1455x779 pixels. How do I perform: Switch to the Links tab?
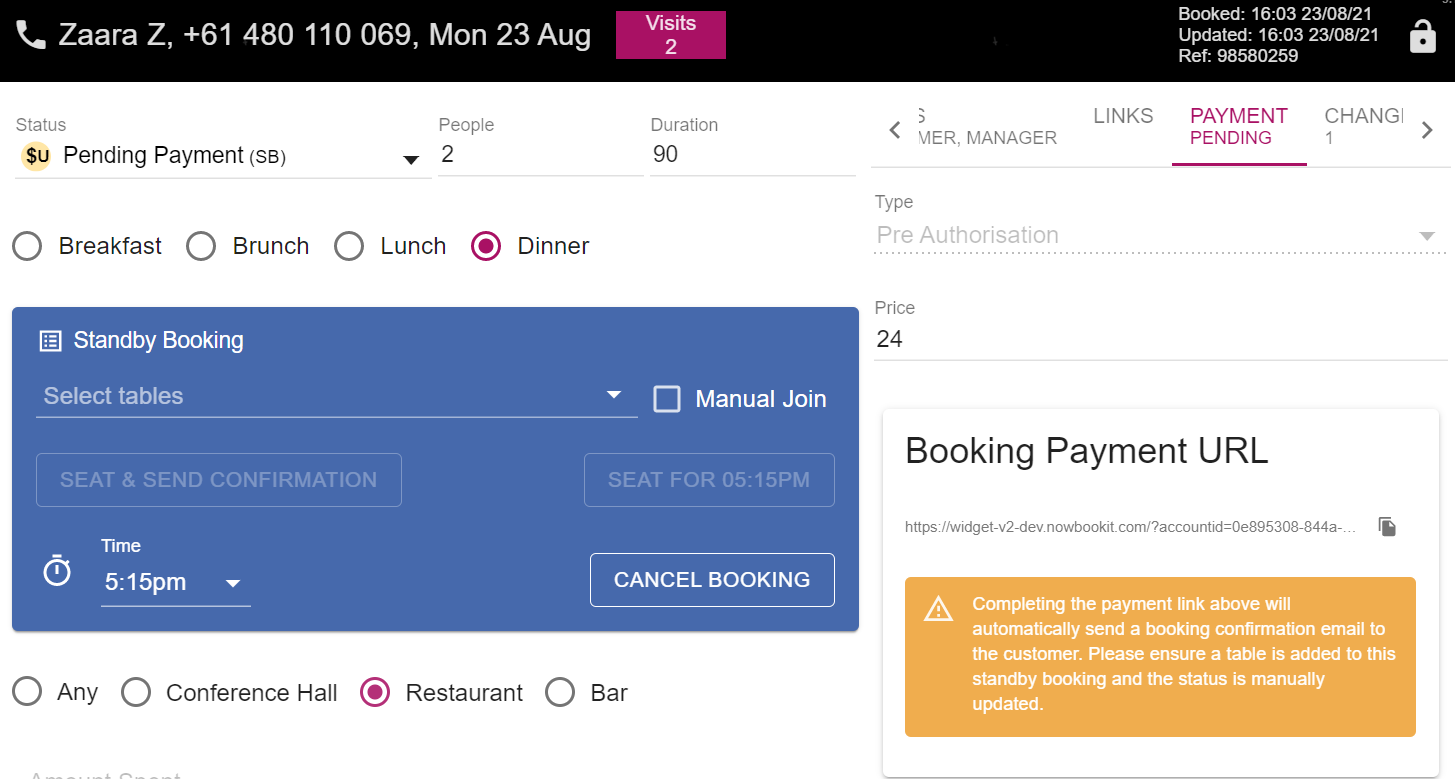click(1122, 116)
